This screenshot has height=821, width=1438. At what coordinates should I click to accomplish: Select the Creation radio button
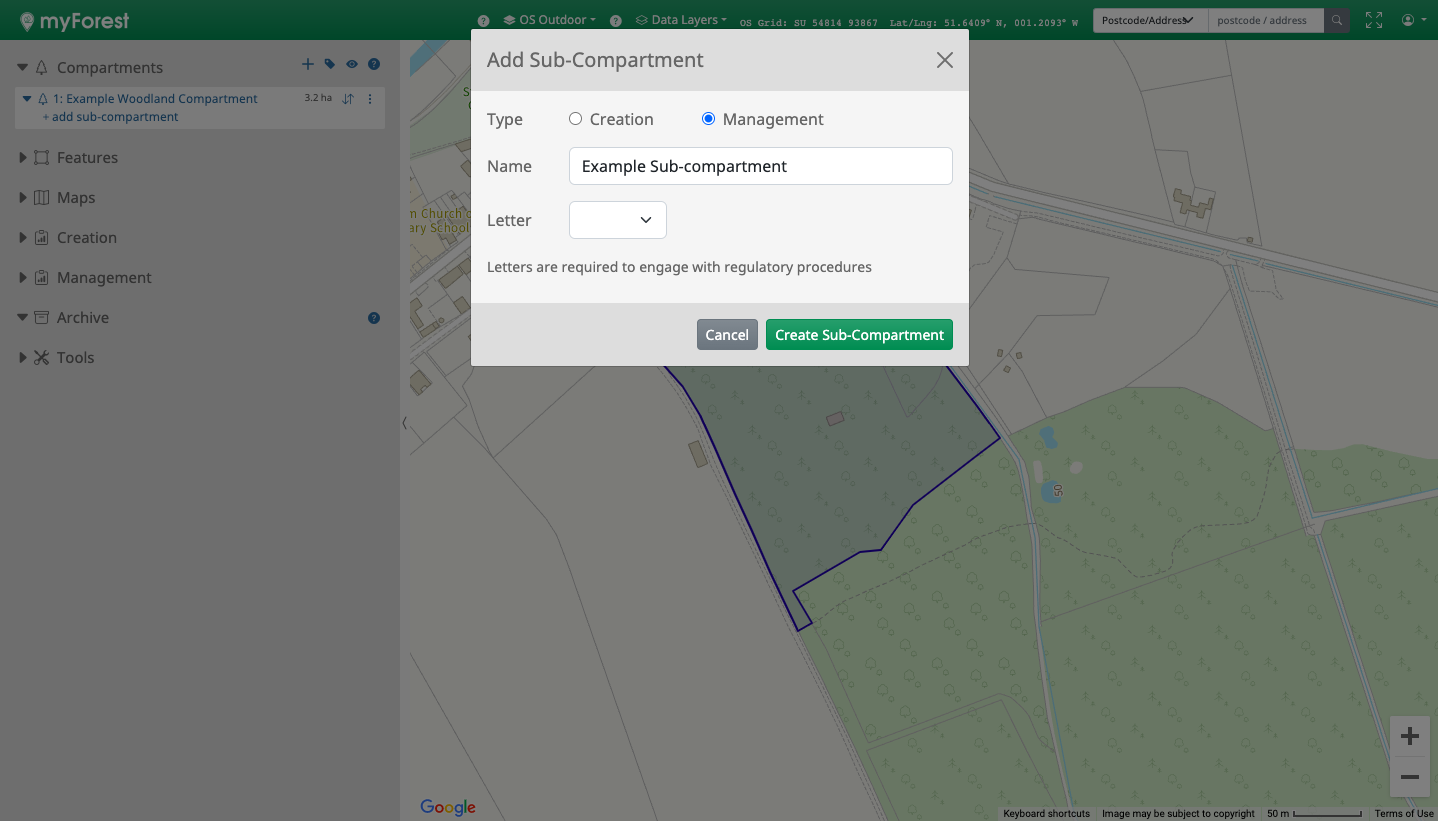pyautogui.click(x=575, y=119)
